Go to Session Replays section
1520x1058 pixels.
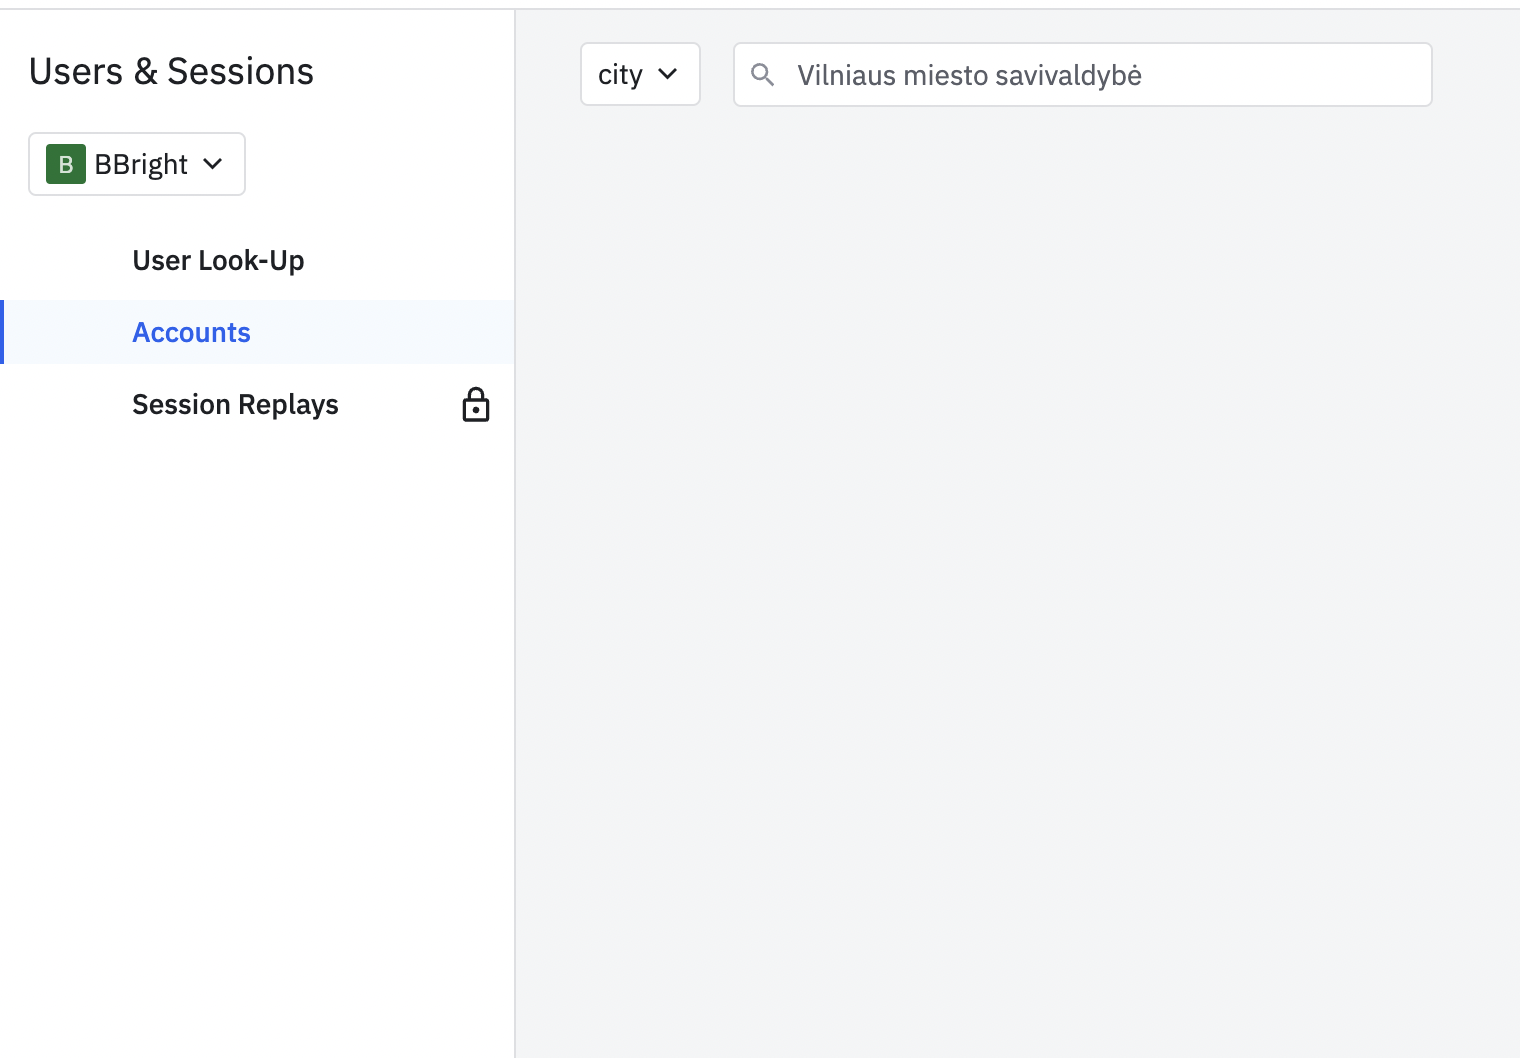click(x=235, y=405)
